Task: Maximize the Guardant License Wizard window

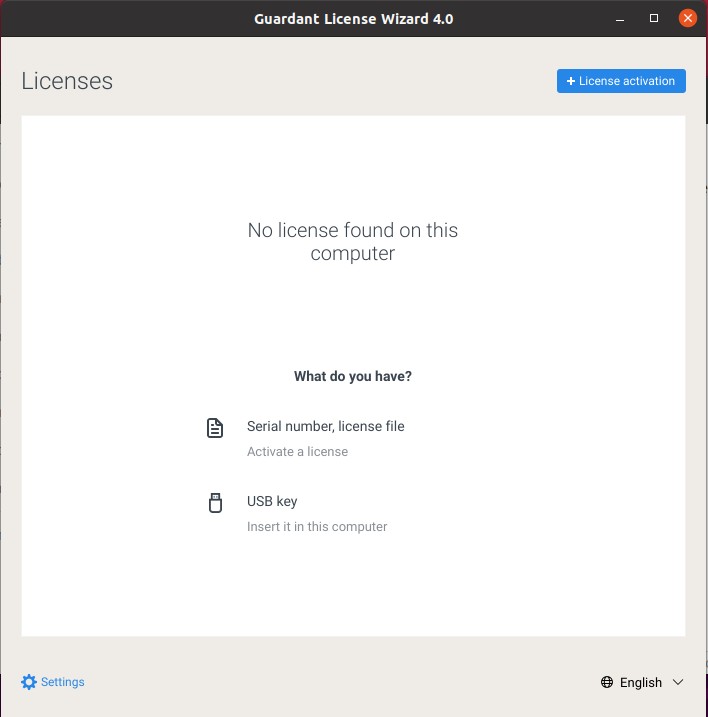Action: click(654, 18)
